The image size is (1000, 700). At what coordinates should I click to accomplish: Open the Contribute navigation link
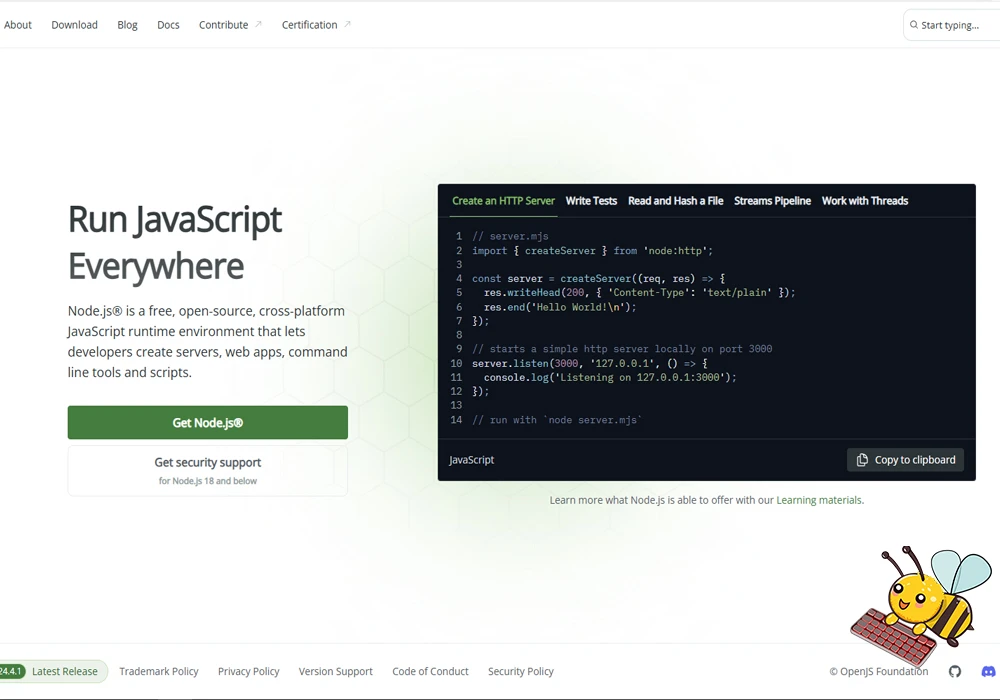click(223, 25)
